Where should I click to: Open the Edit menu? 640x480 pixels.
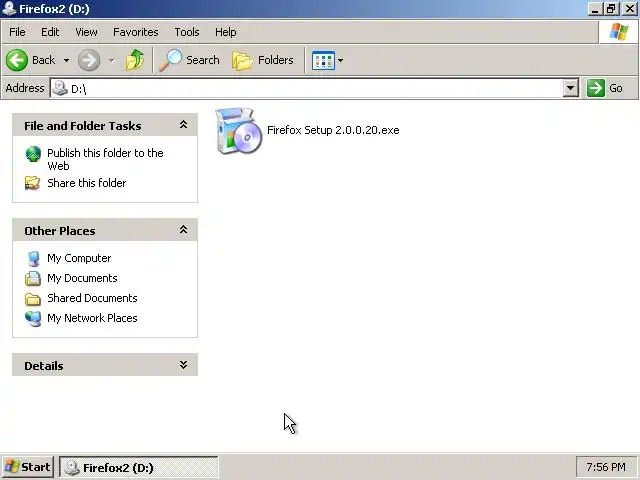[50, 32]
